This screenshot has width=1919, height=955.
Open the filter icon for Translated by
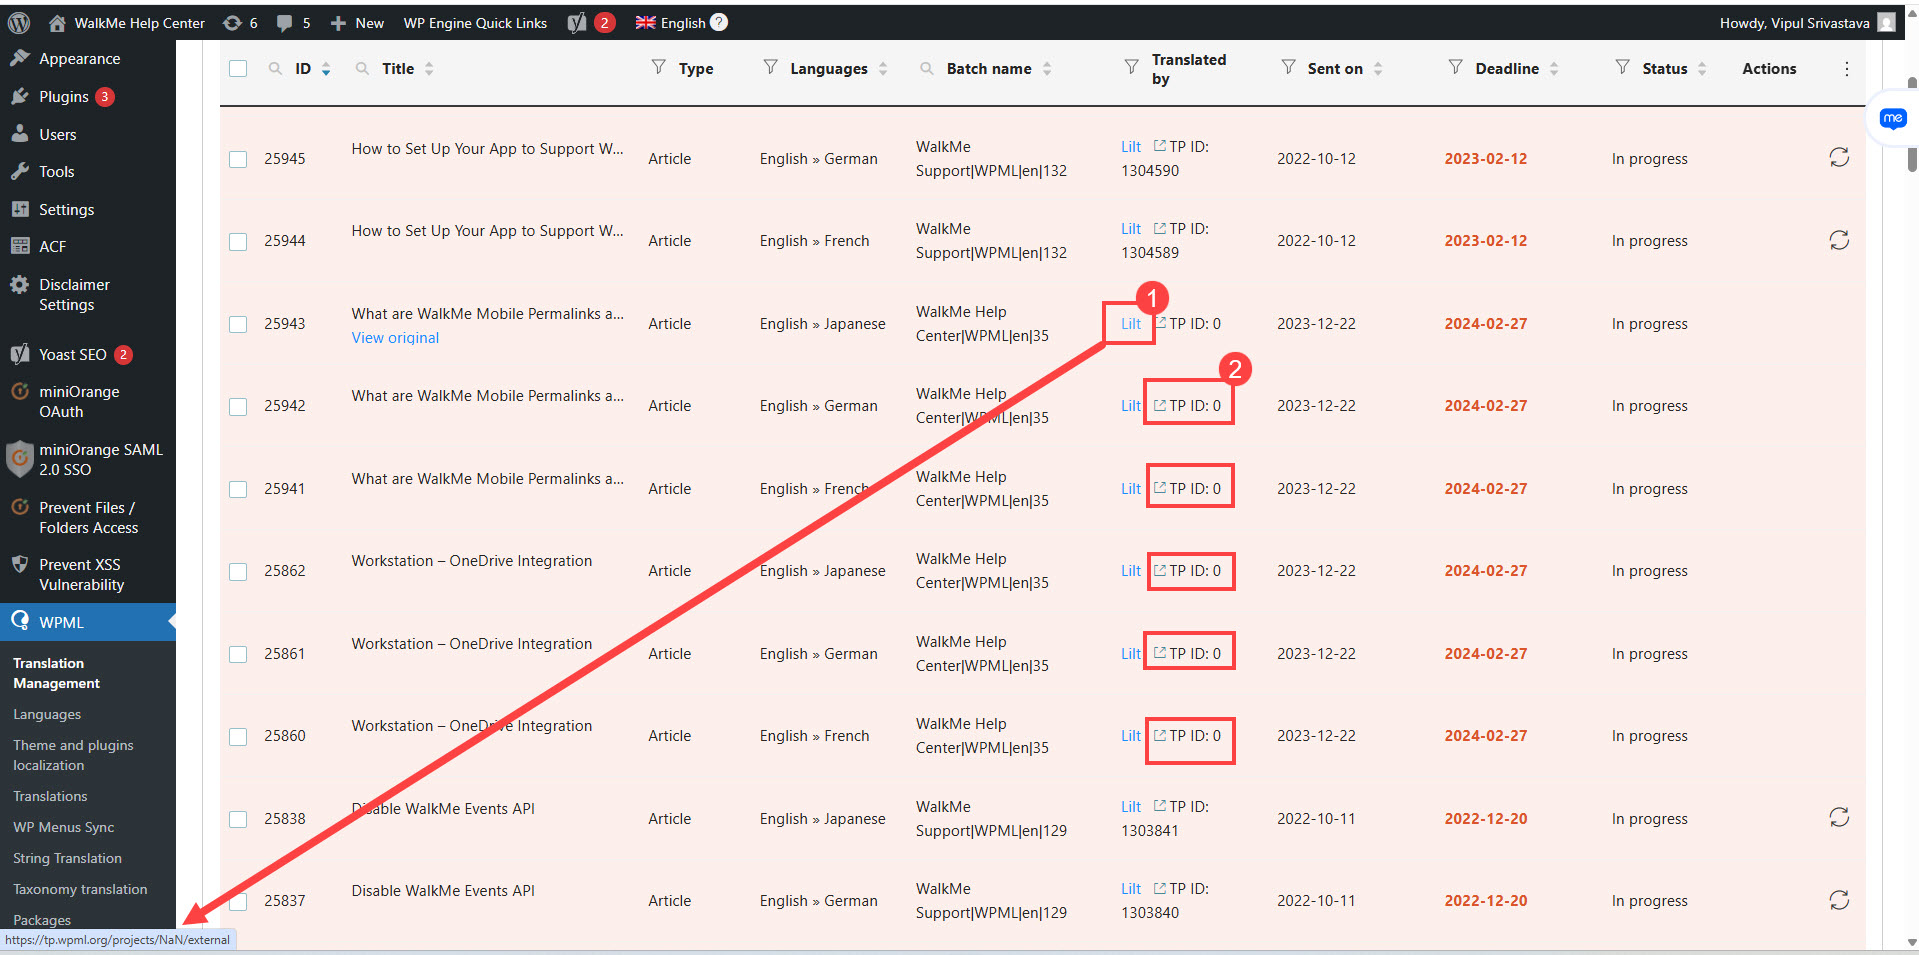pos(1131,67)
